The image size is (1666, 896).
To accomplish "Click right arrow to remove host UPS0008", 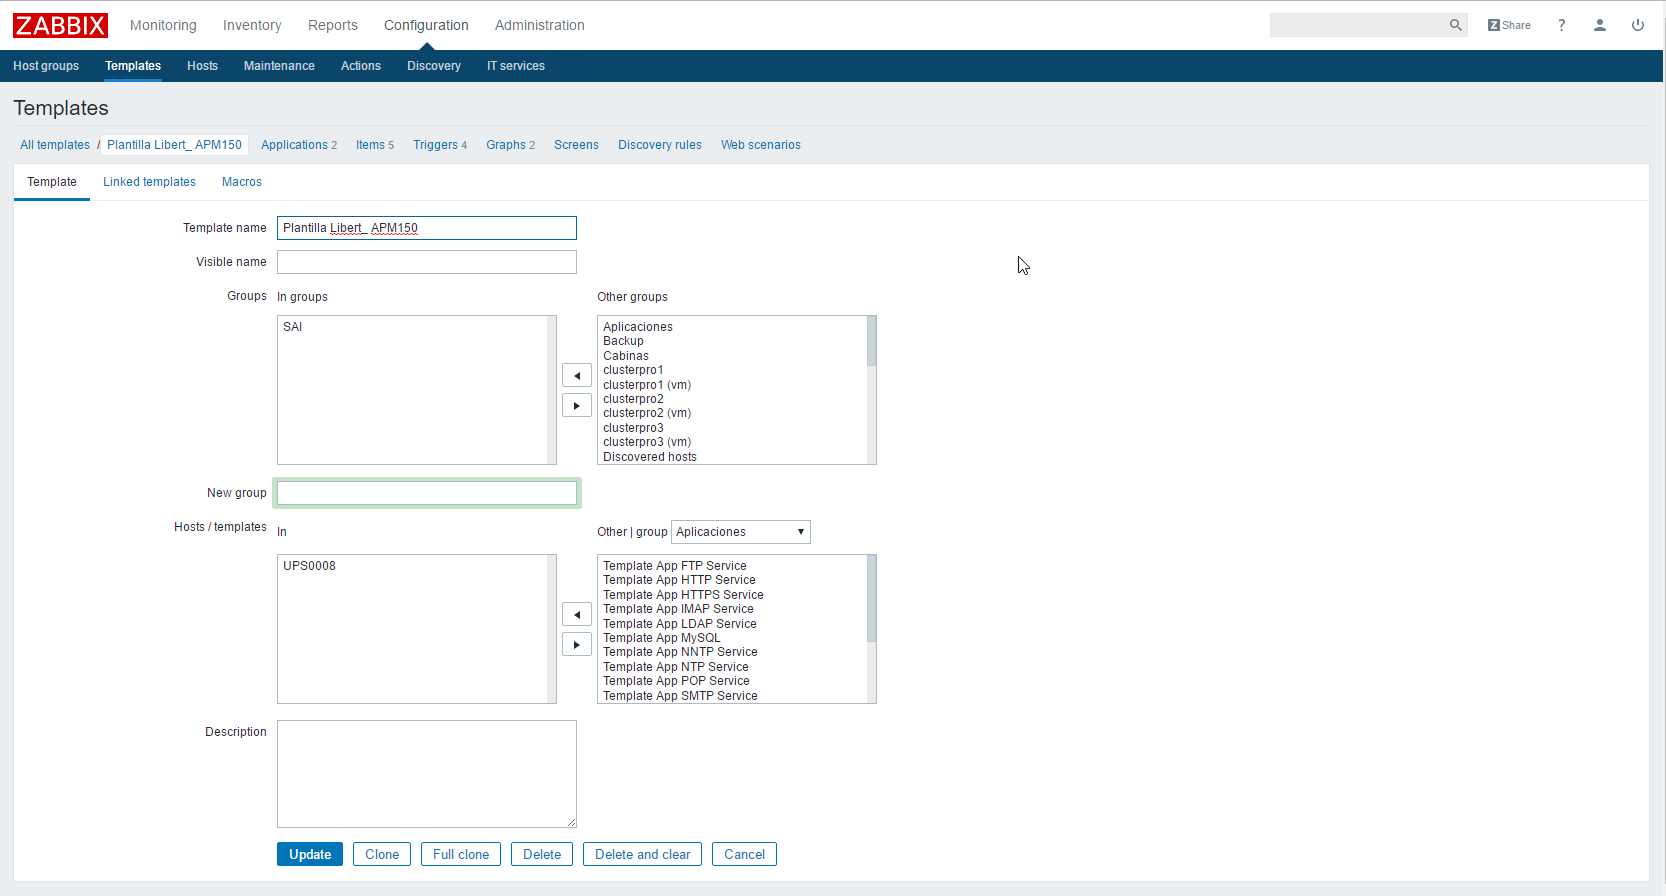I will click(576, 645).
